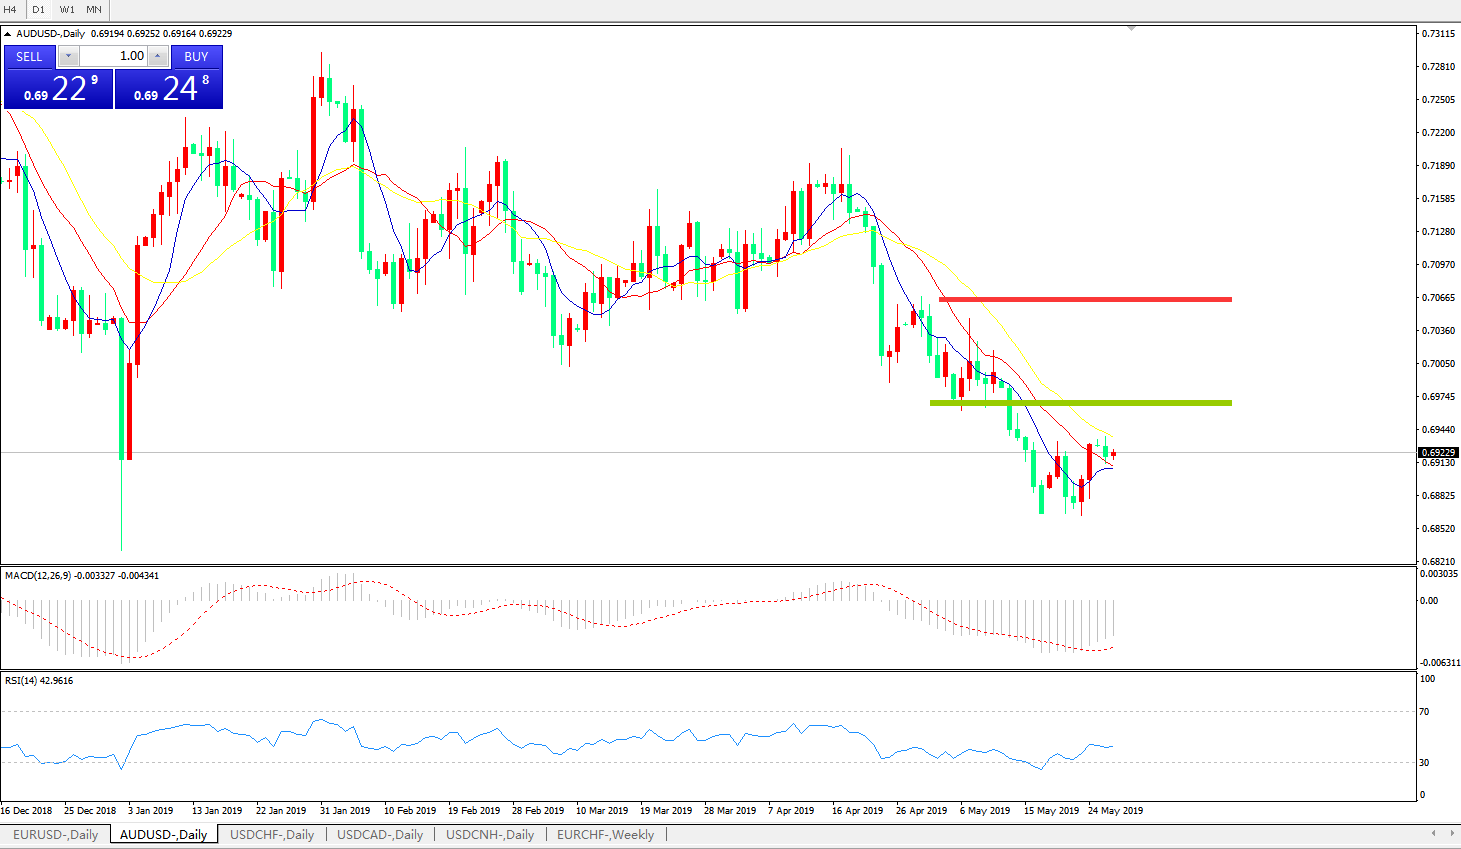The image size is (1461, 849).
Task: Switch chart to the H4 timeframe
Action: [11, 9]
